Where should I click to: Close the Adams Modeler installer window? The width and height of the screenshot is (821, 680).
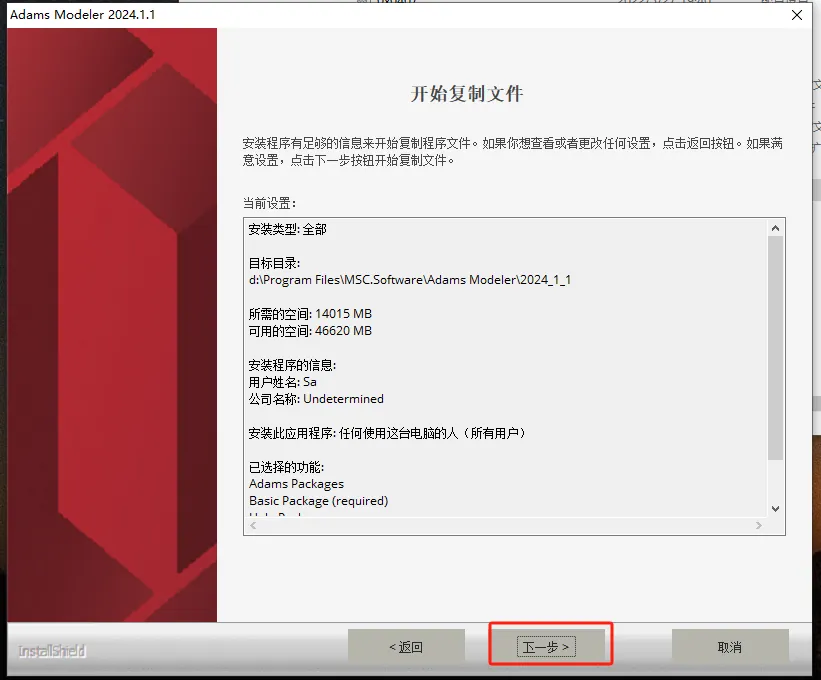(797, 15)
